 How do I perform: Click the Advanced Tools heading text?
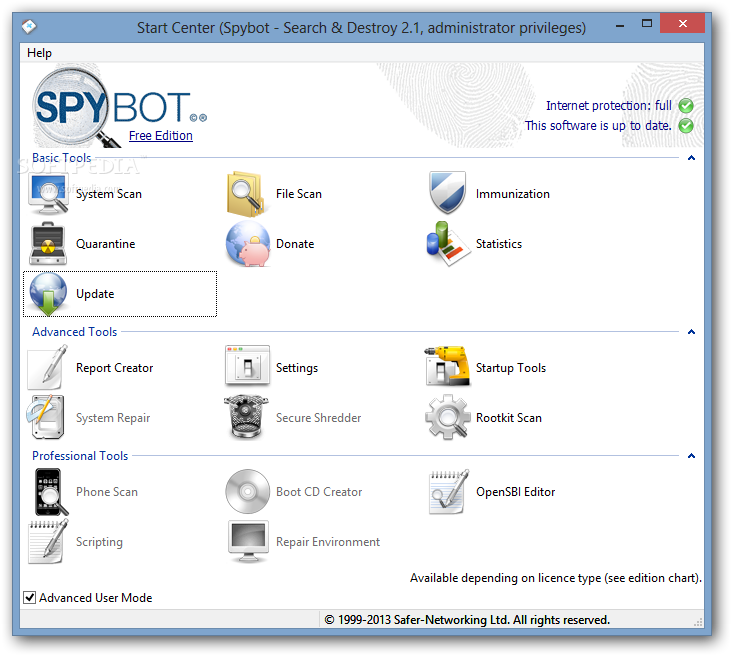pyautogui.click(x=75, y=332)
